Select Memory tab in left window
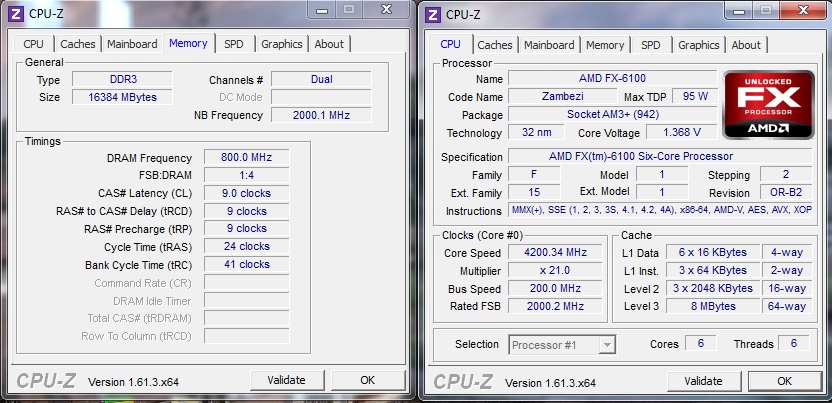The image size is (832, 403). (188, 43)
